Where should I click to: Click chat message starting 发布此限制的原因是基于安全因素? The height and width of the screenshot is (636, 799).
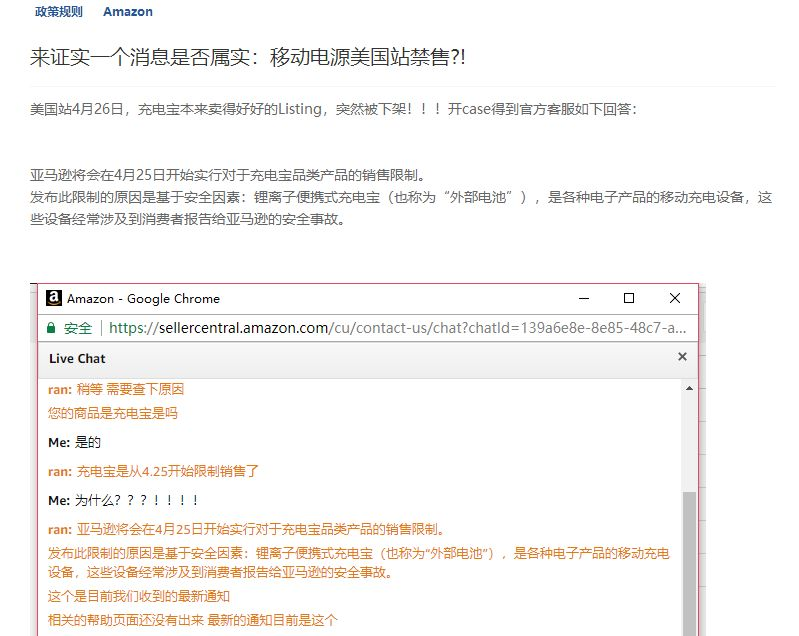[359, 563]
